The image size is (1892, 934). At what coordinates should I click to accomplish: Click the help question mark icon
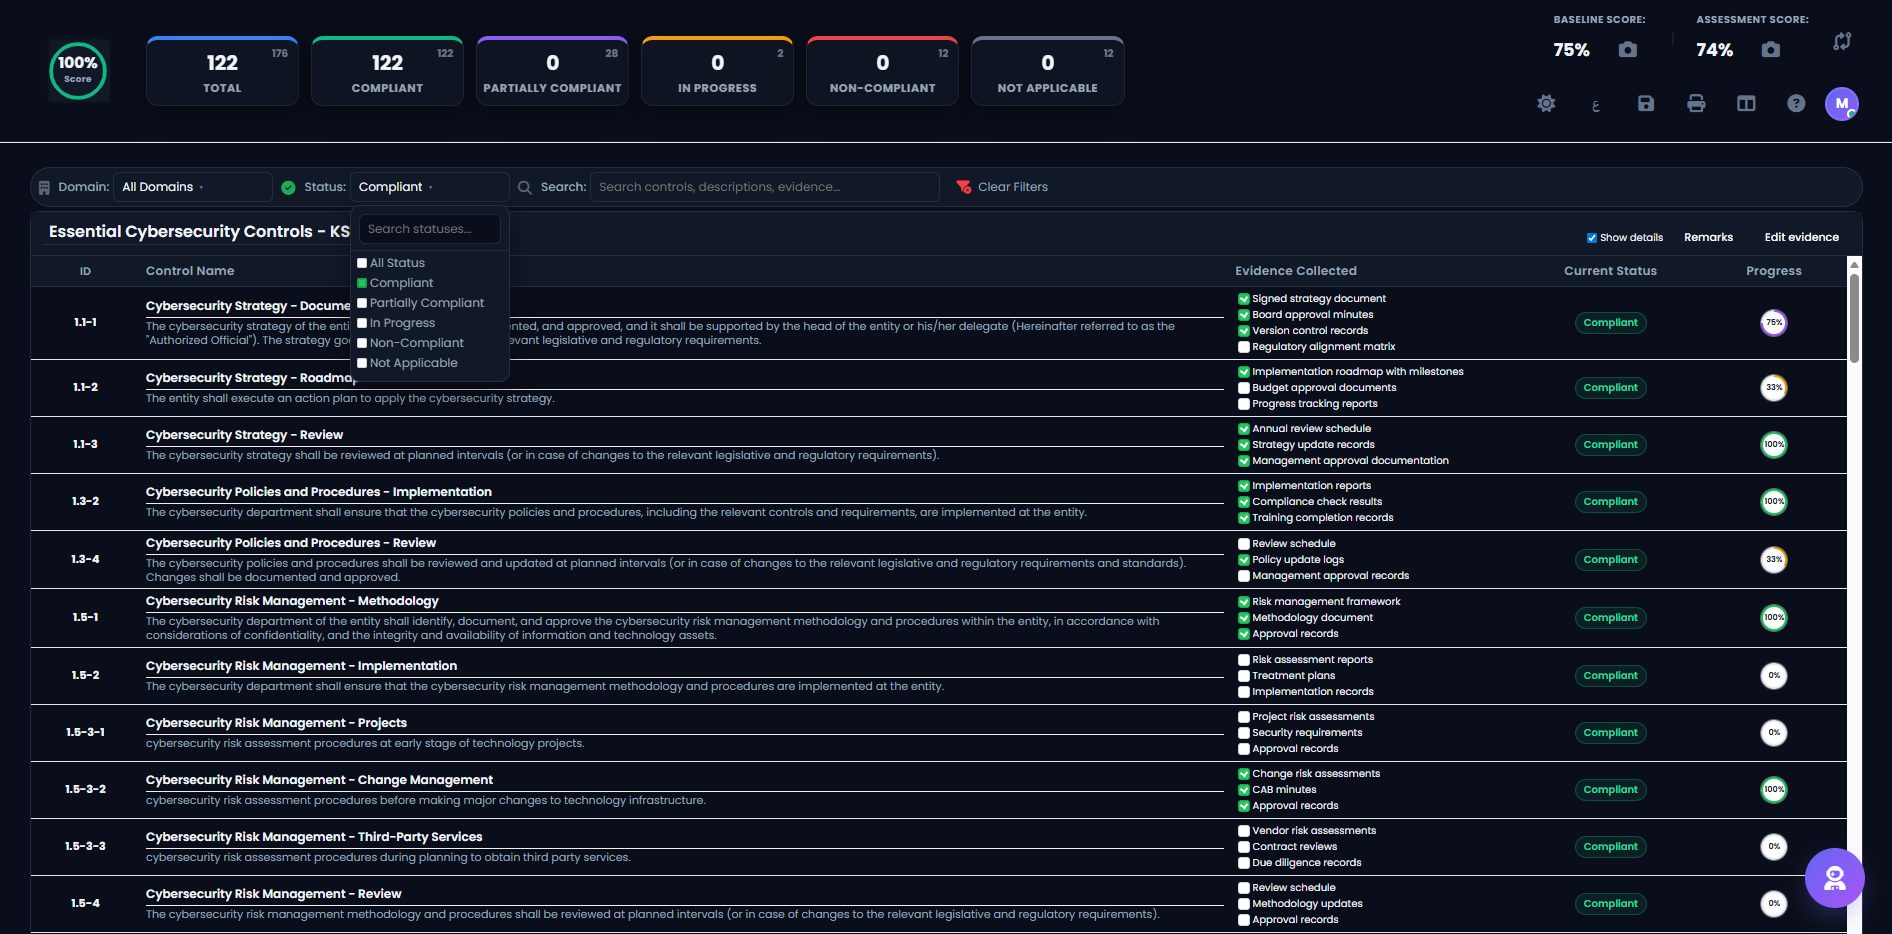pyautogui.click(x=1796, y=103)
